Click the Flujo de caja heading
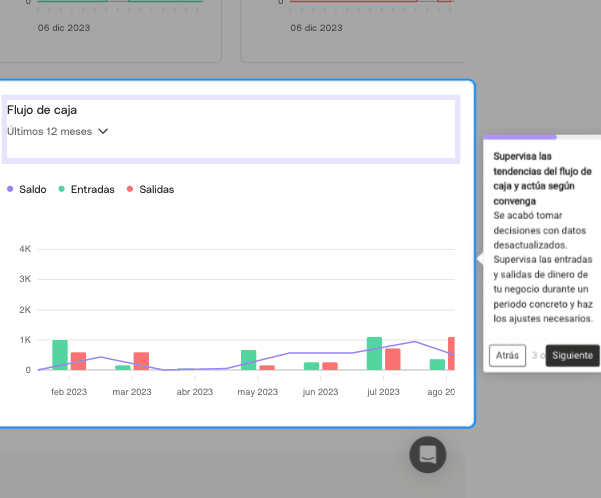601x498 pixels. coord(42,110)
